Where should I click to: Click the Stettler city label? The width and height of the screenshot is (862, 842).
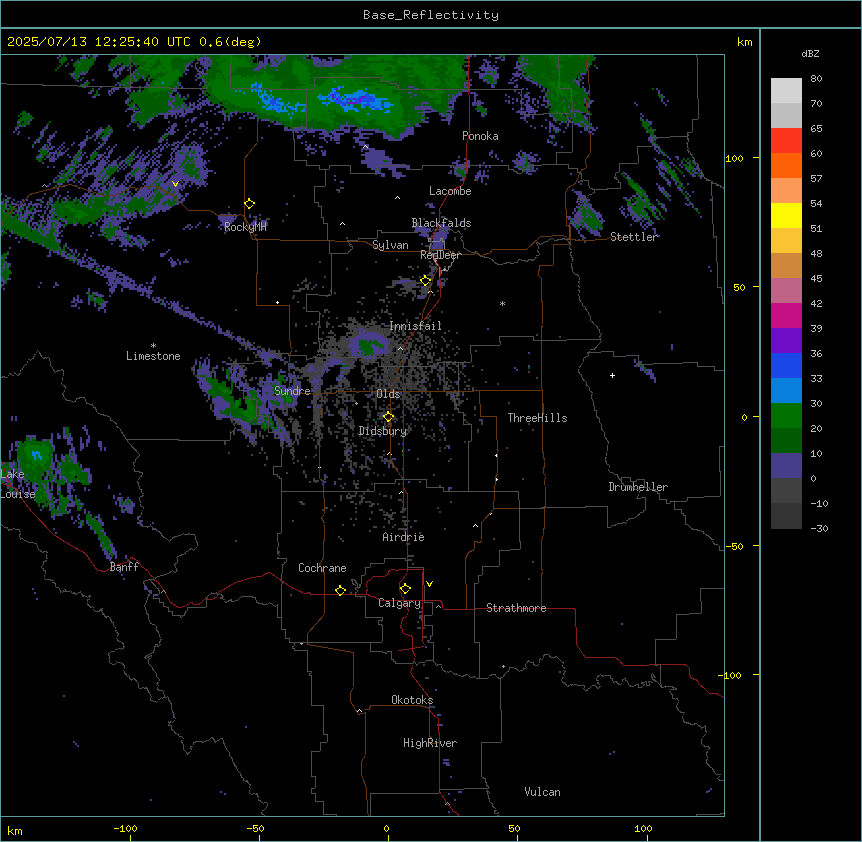click(634, 237)
